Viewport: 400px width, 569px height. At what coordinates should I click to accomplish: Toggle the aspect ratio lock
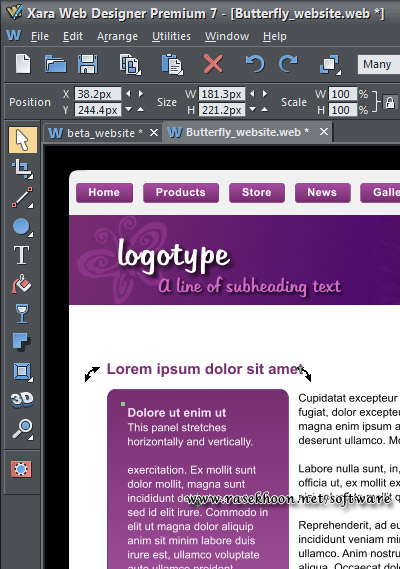390,102
